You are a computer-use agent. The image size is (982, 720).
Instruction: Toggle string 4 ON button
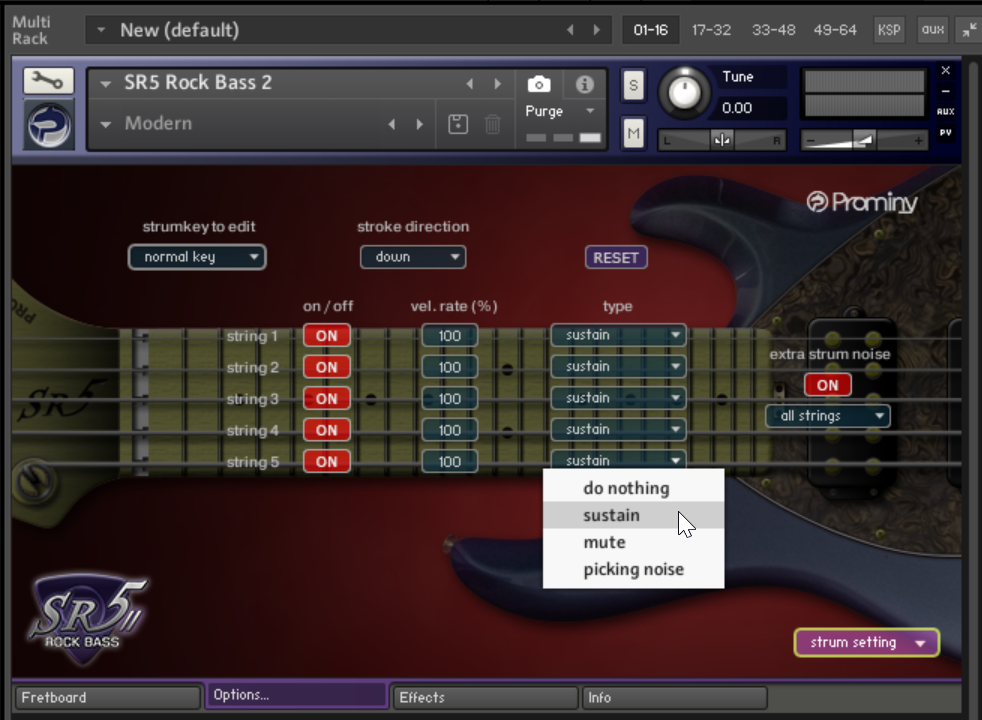click(326, 430)
